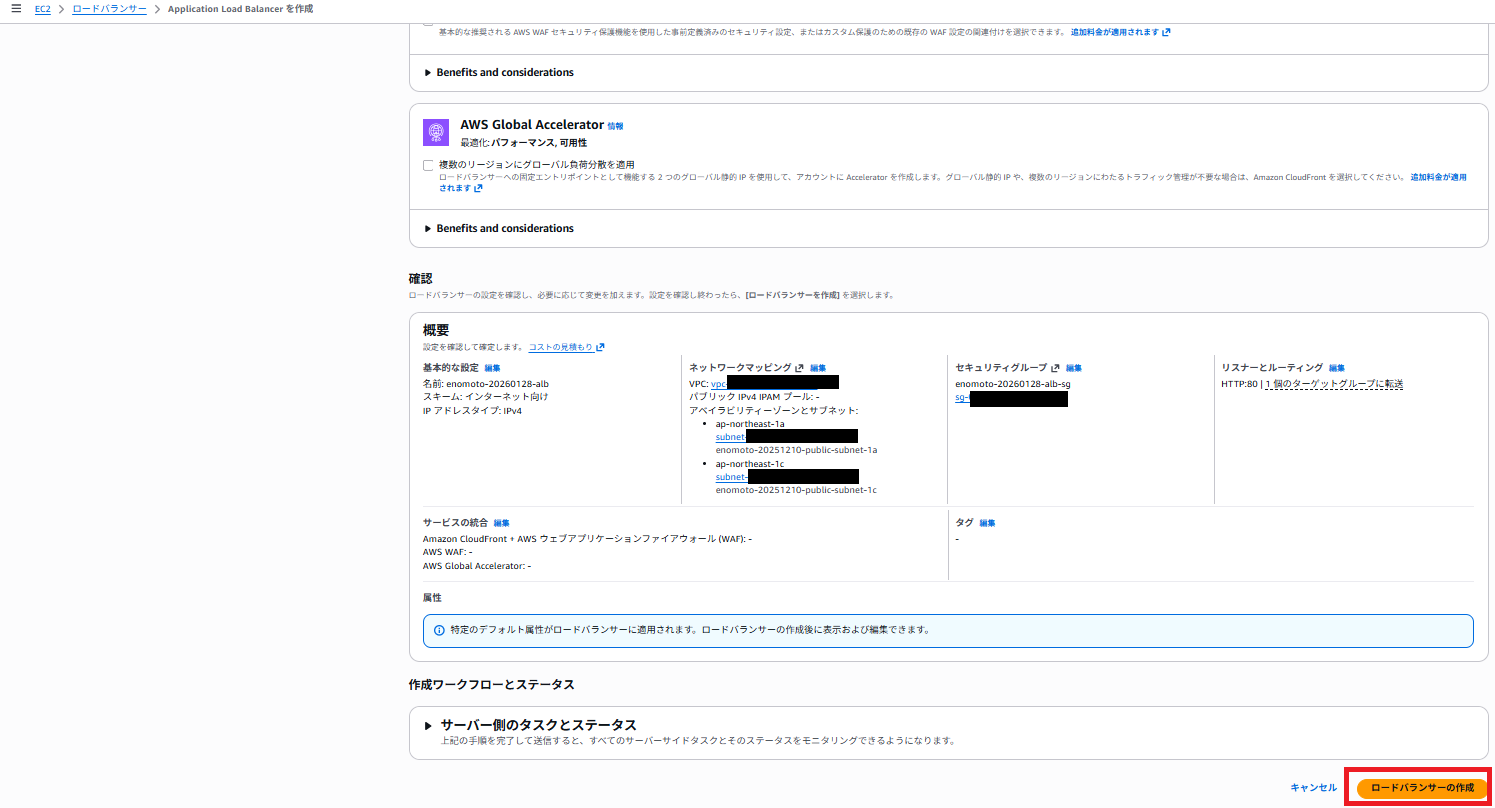Click the info icon in the 属性 notice
The width and height of the screenshot is (1495, 808).
coord(439,630)
